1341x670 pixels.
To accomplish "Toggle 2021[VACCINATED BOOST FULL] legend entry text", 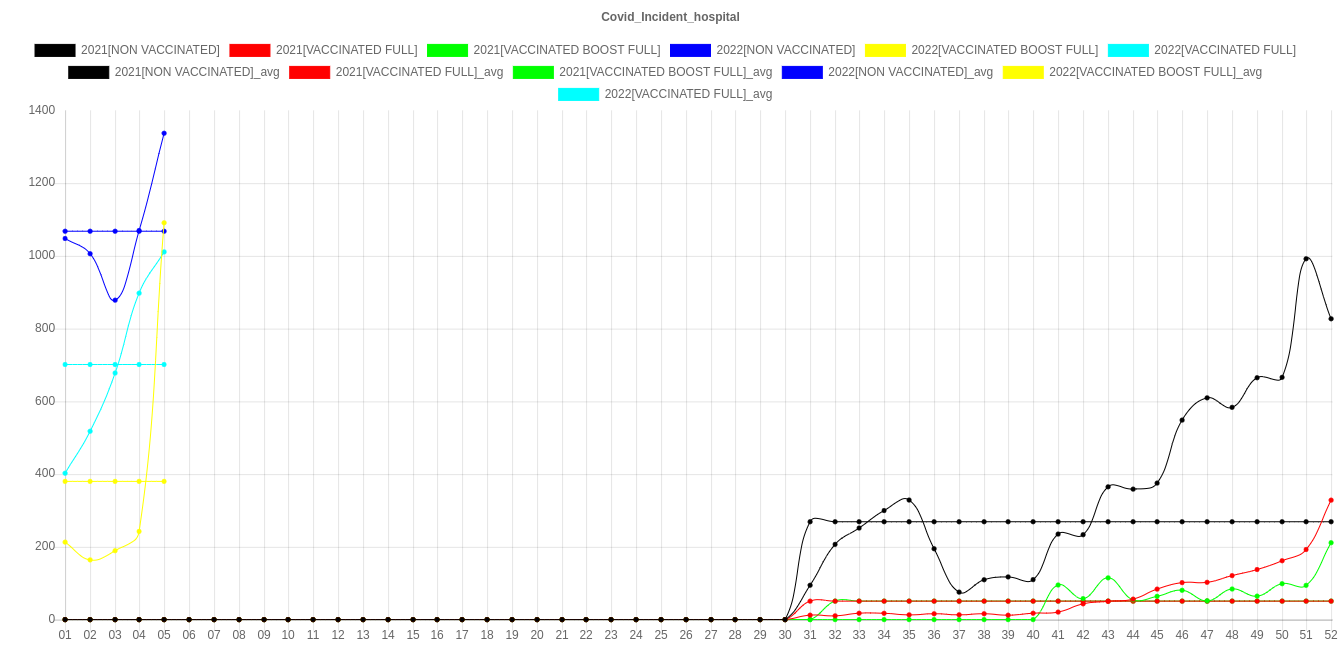I will click(x=566, y=50).
